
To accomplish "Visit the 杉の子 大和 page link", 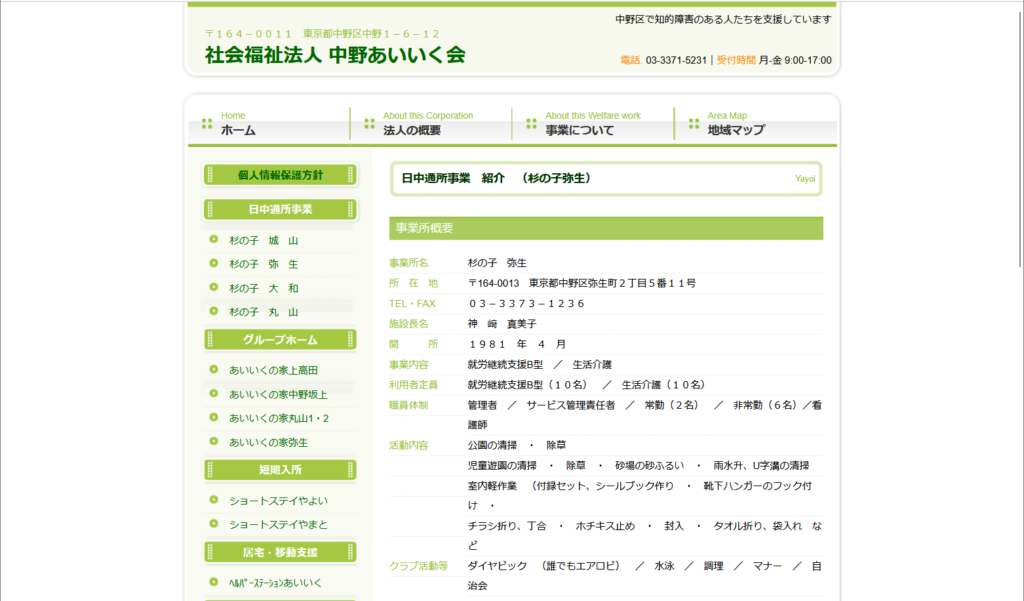I will click(x=264, y=288).
